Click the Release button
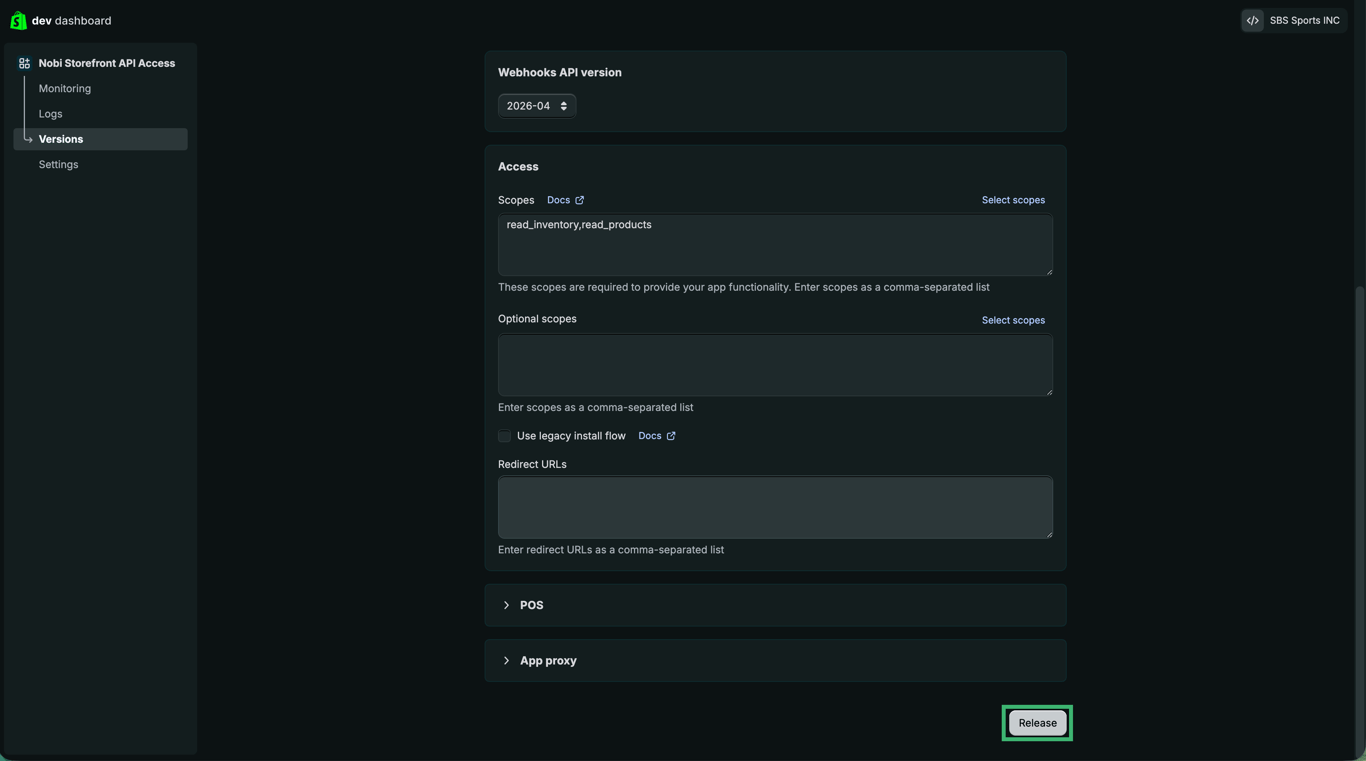The height and width of the screenshot is (761, 1366). (x=1037, y=723)
